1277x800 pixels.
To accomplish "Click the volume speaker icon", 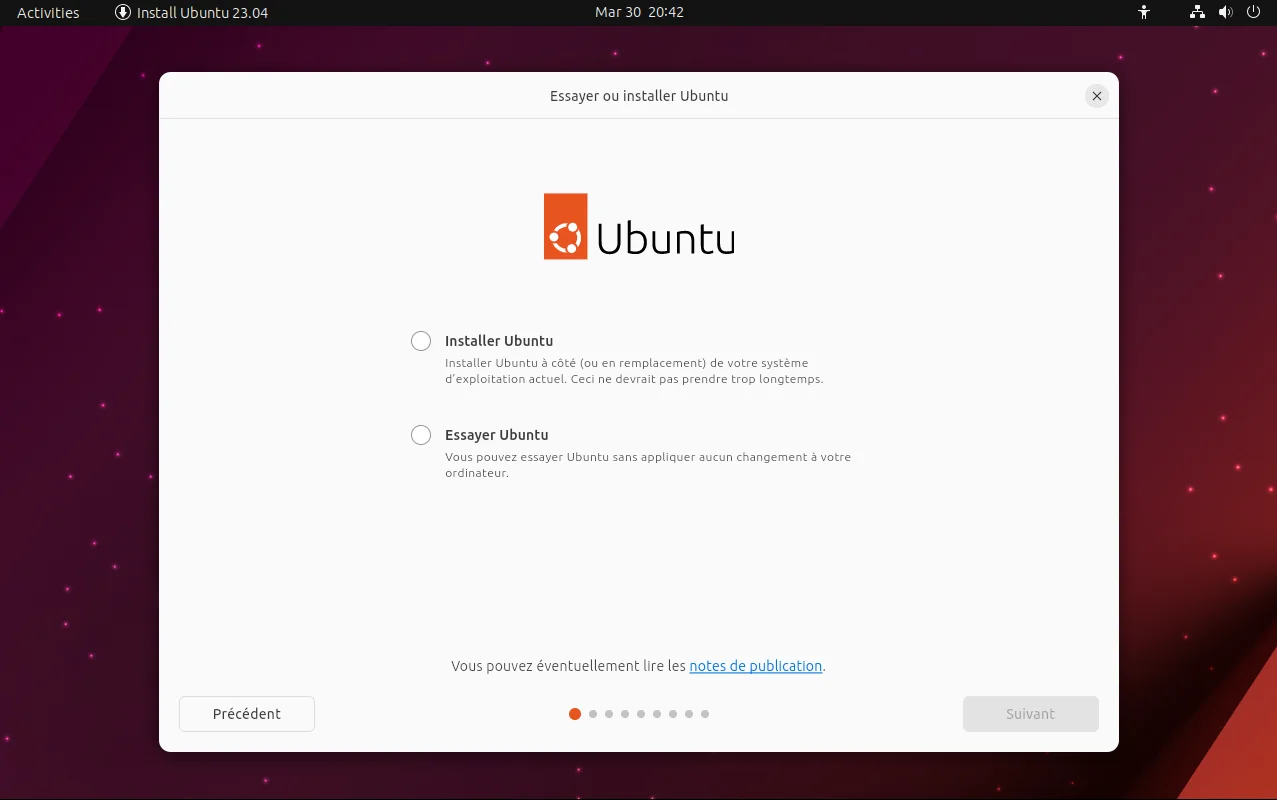I will tap(1225, 12).
